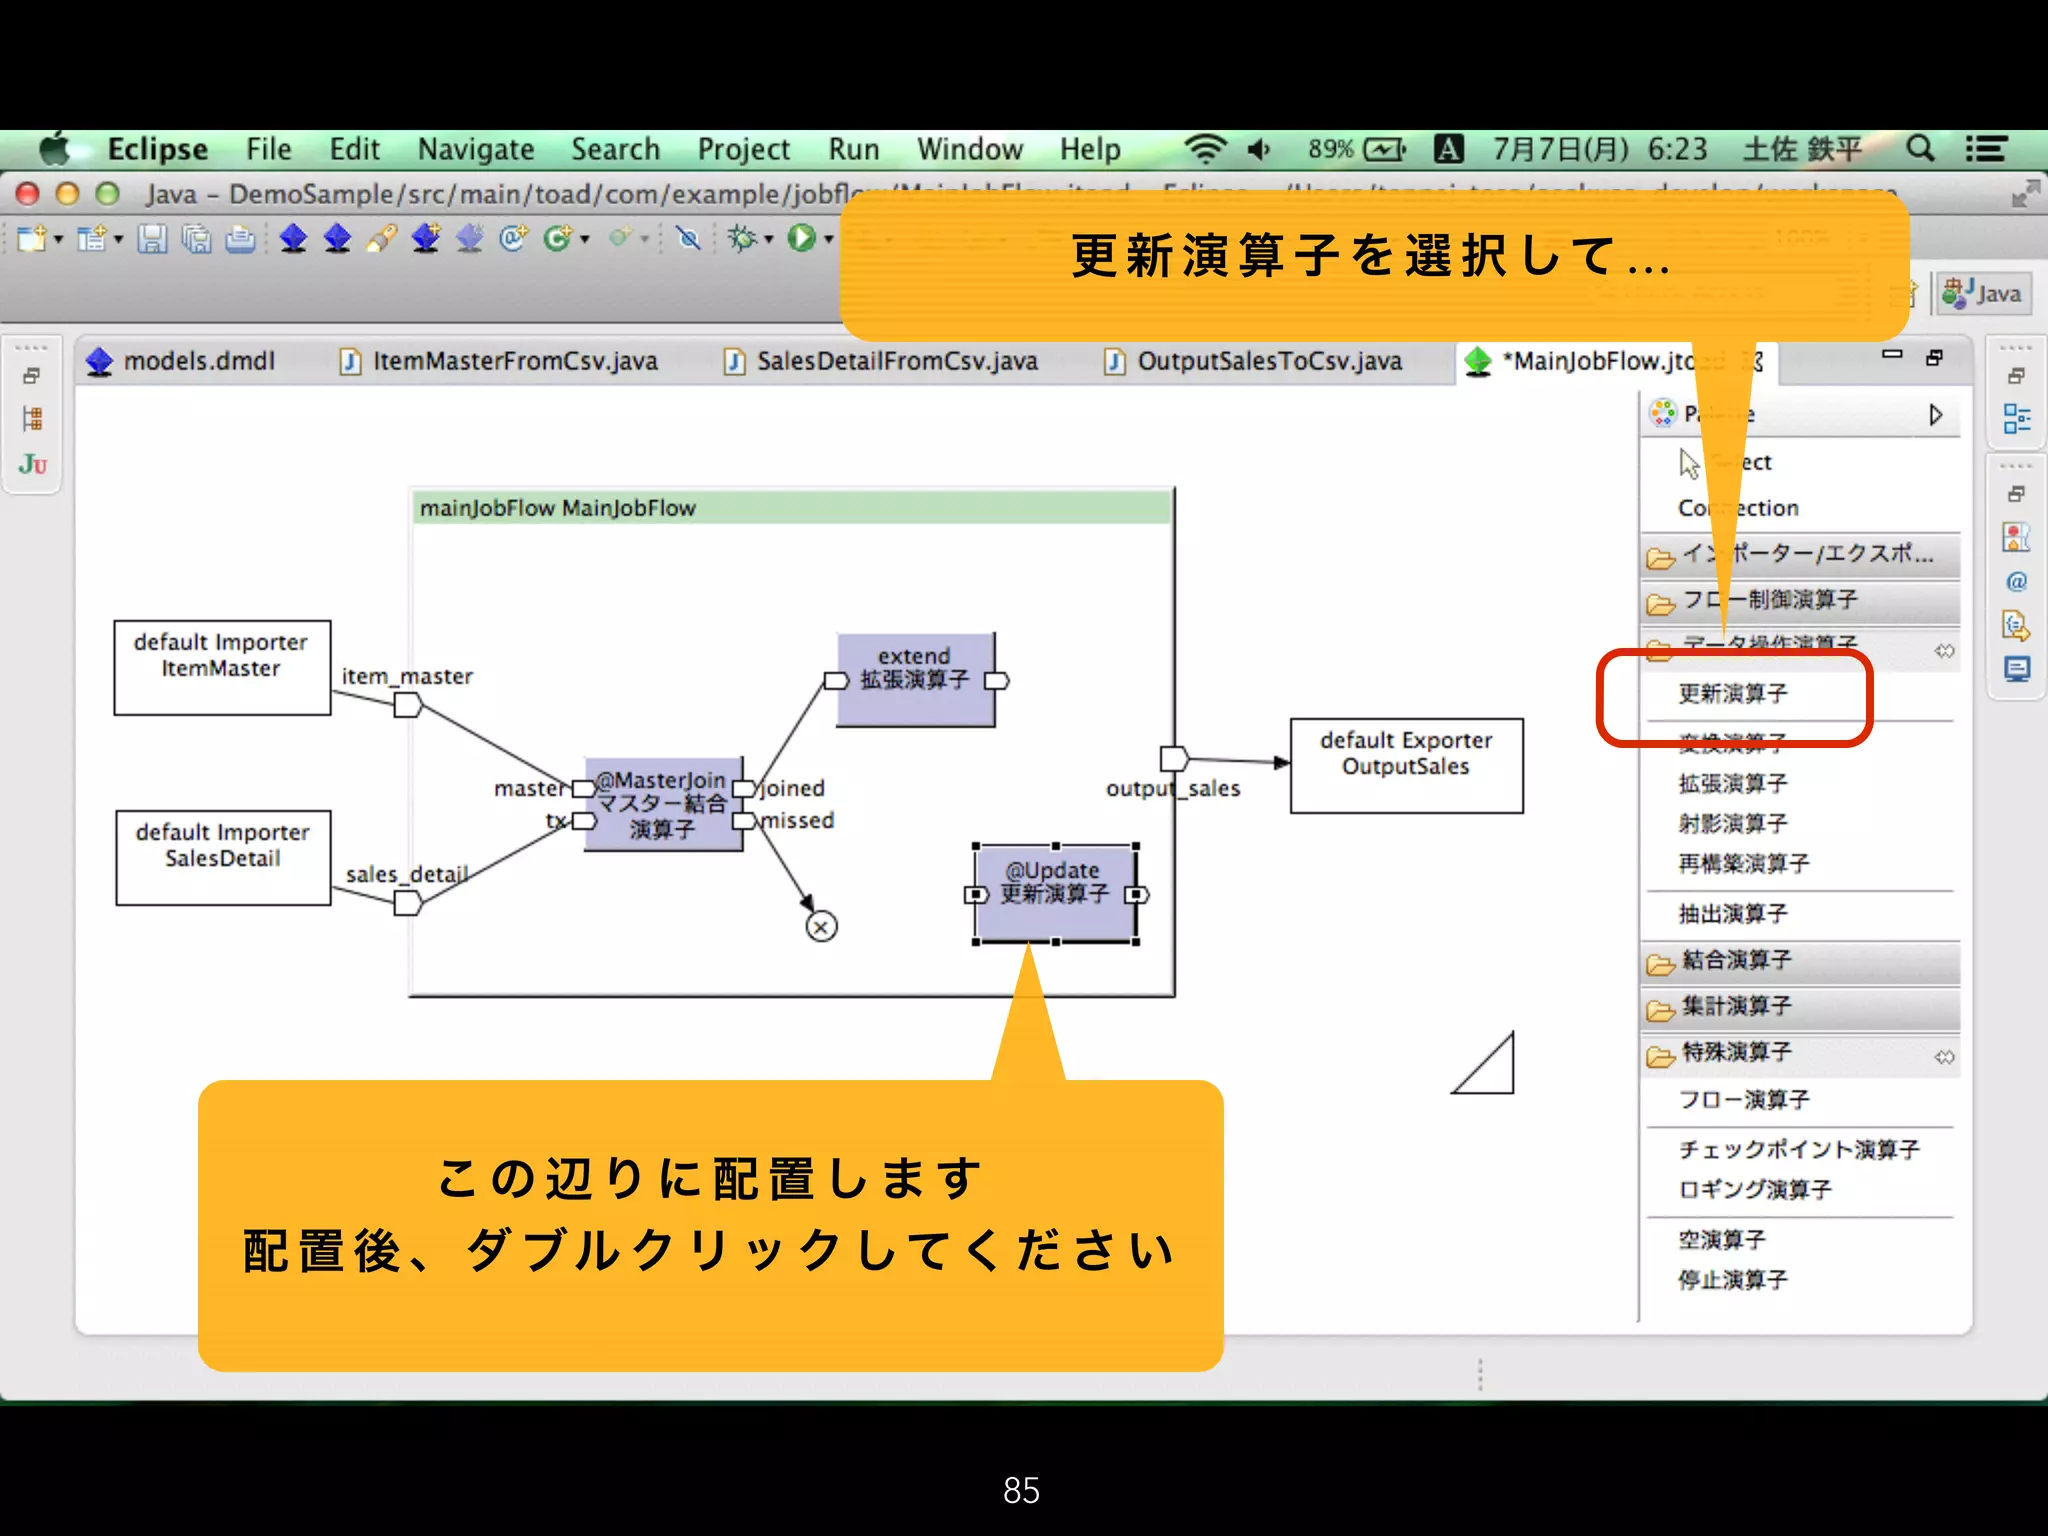Collapse the Palette with the arrow
The height and width of the screenshot is (1536, 2048).
1936,415
